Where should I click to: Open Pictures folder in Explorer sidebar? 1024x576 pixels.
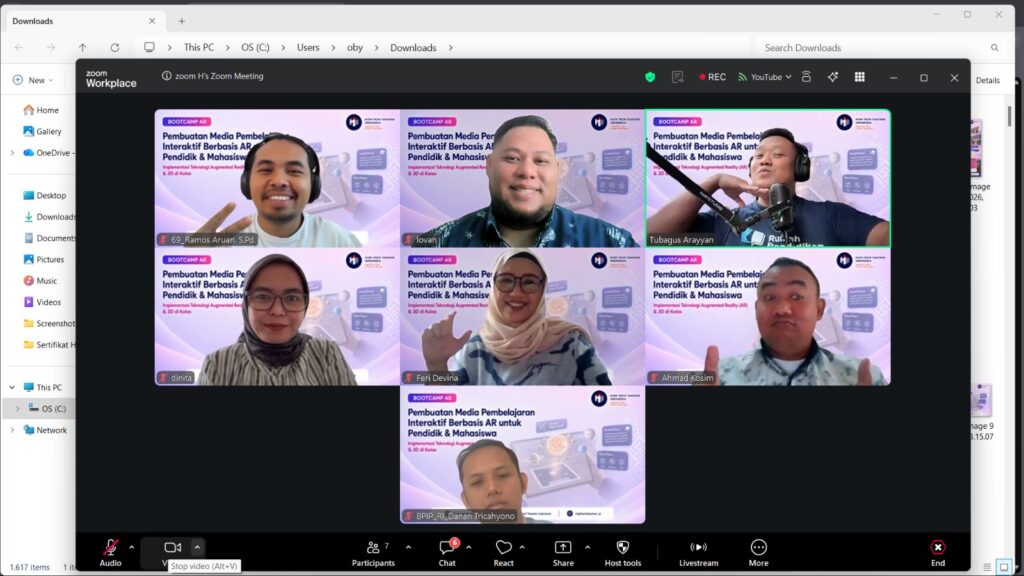pos(44,259)
